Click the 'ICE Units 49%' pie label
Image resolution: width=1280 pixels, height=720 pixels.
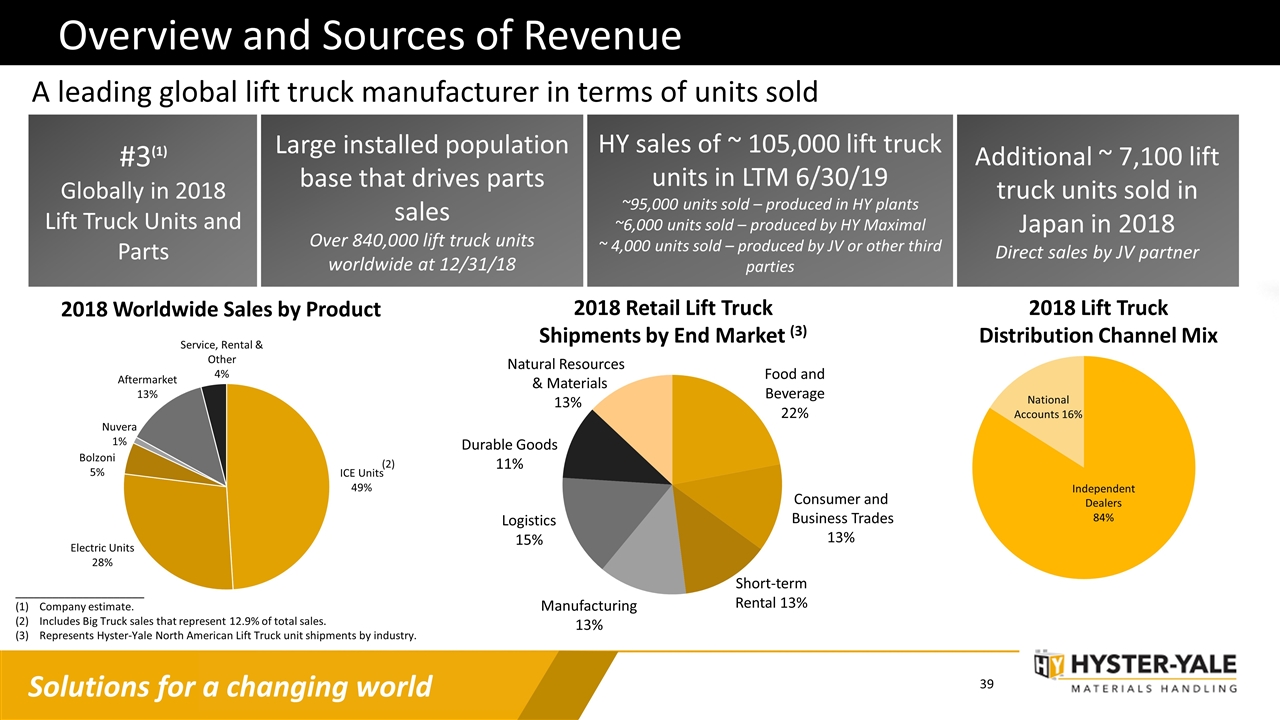point(362,479)
